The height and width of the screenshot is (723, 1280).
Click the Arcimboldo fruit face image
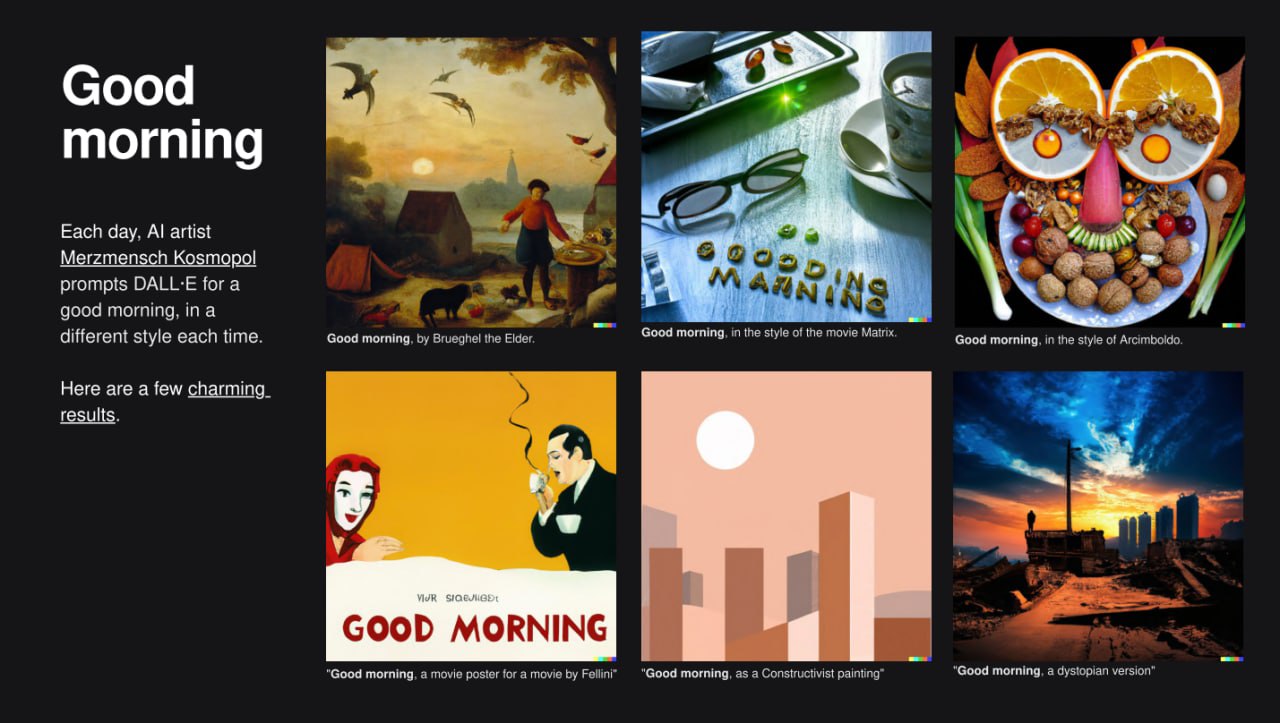point(1100,182)
